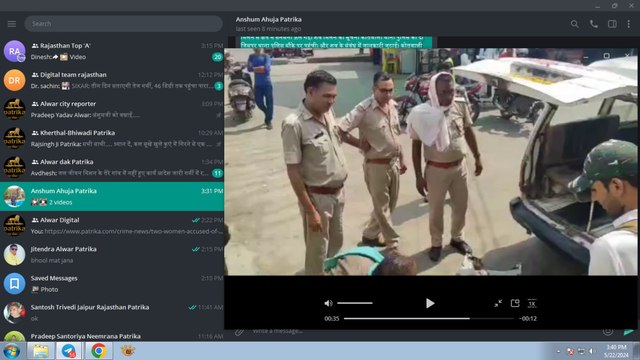Click the Alwar city reporter patrika avatar
Viewport: 640px width, 360px height.
pyautogui.click(x=14, y=109)
